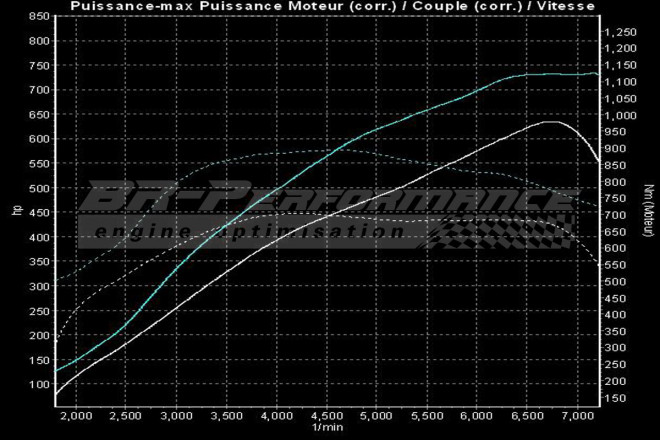Click the BR-Performance watermark logo

(x=330, y=200)
